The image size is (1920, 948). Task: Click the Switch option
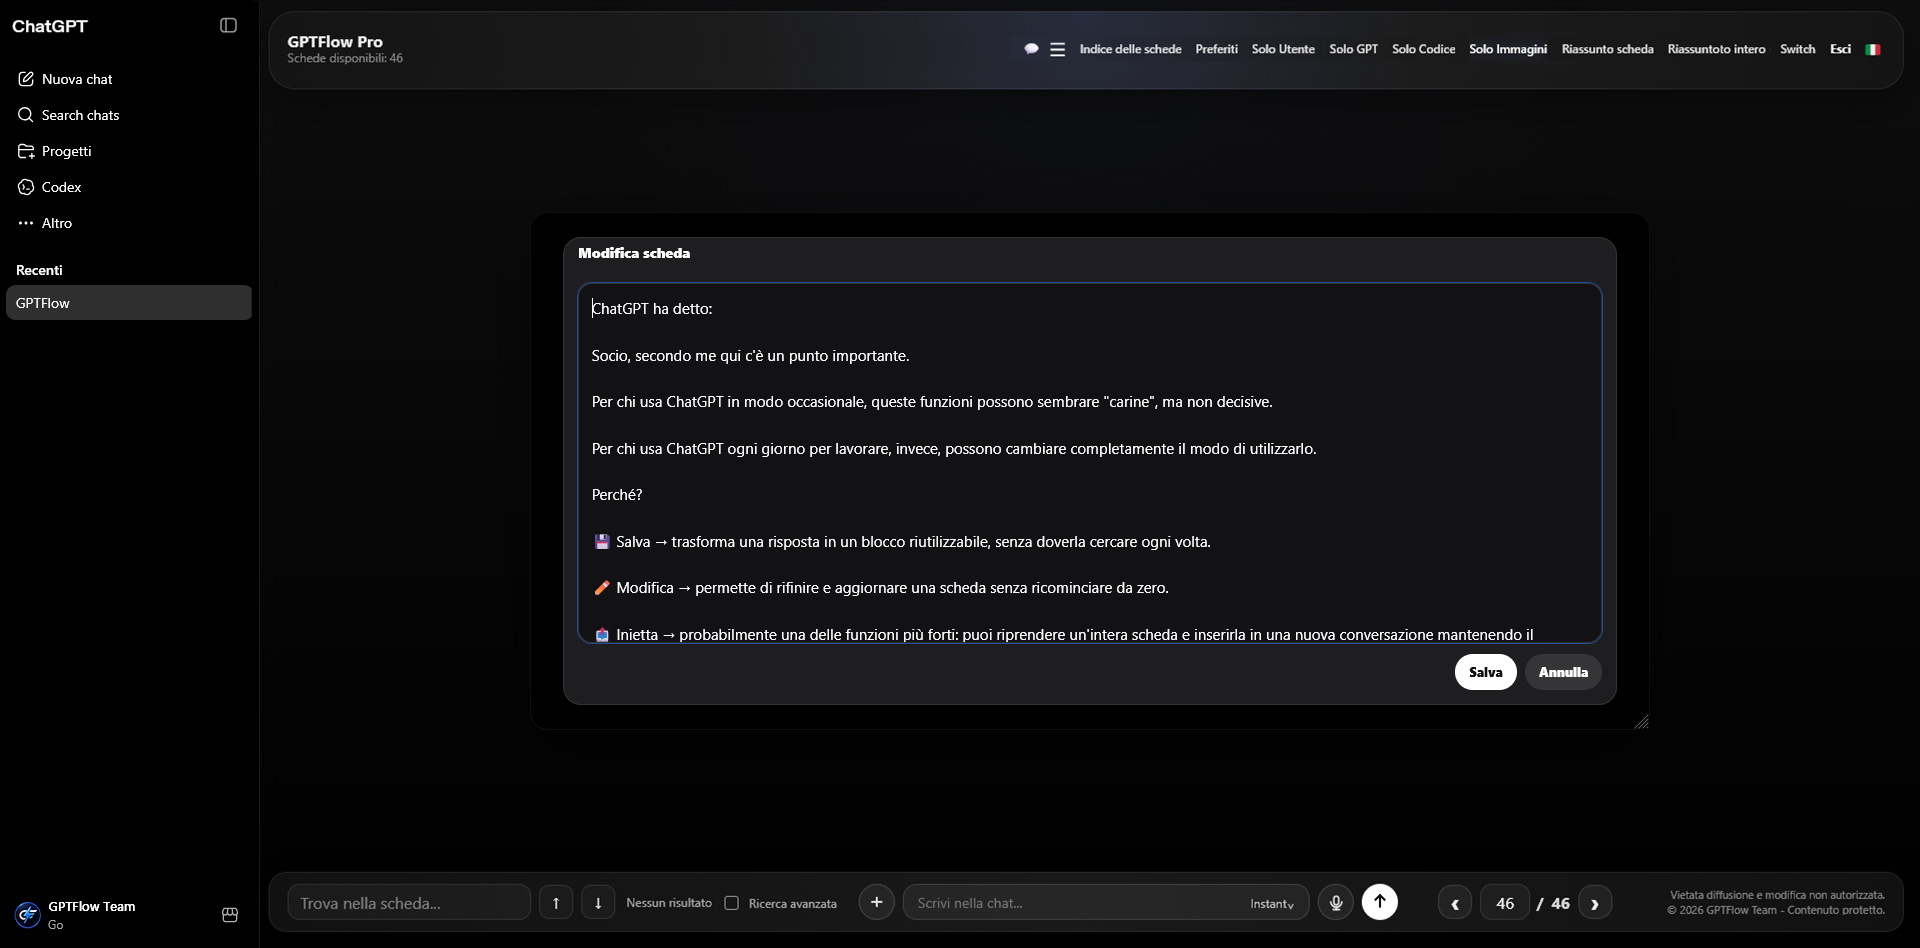pyautogui.click(x=1797, y=49)
